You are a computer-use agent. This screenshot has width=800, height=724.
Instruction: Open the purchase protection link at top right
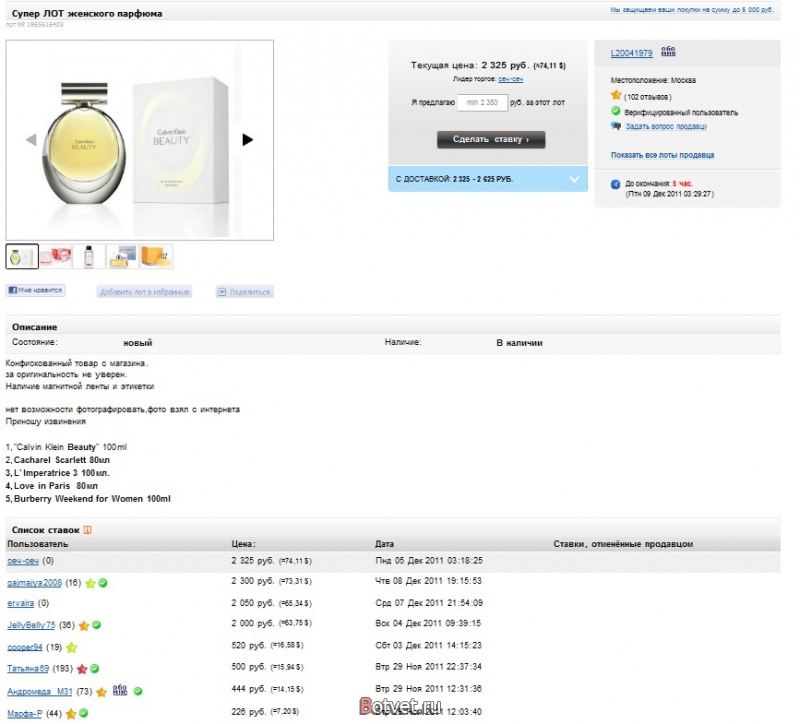(692, 10)
